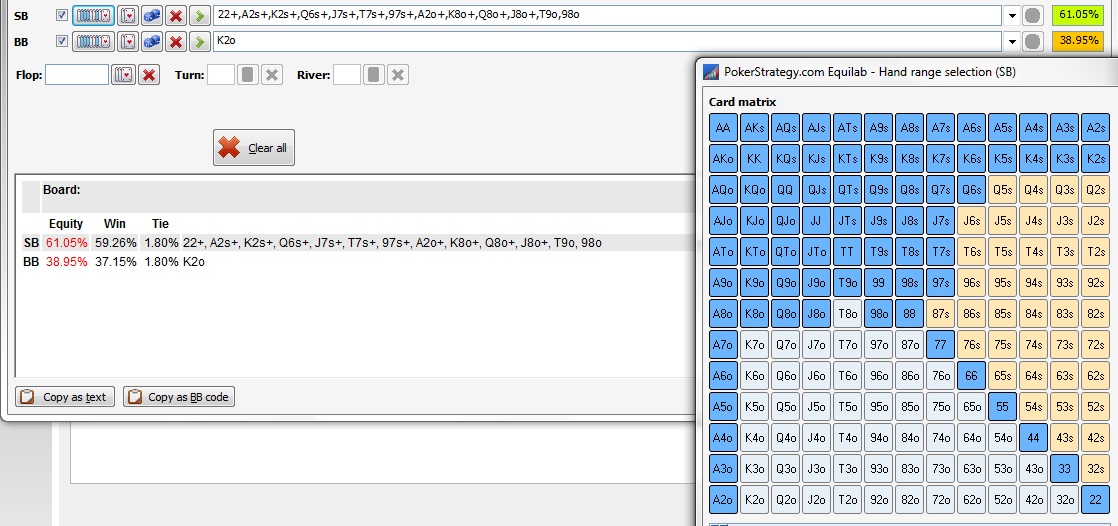Open the flop card selector icon
1118x526 pixels.
point(123,75)
